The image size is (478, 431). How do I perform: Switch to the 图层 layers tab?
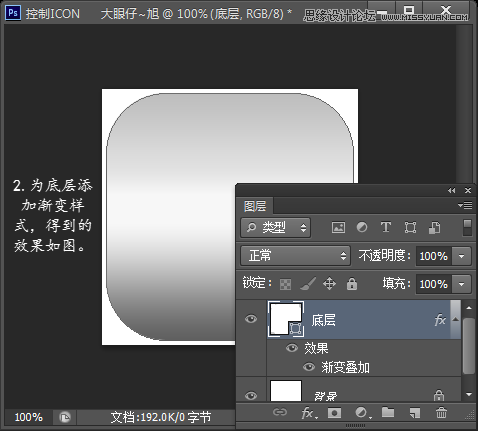(x=255, y=206)
